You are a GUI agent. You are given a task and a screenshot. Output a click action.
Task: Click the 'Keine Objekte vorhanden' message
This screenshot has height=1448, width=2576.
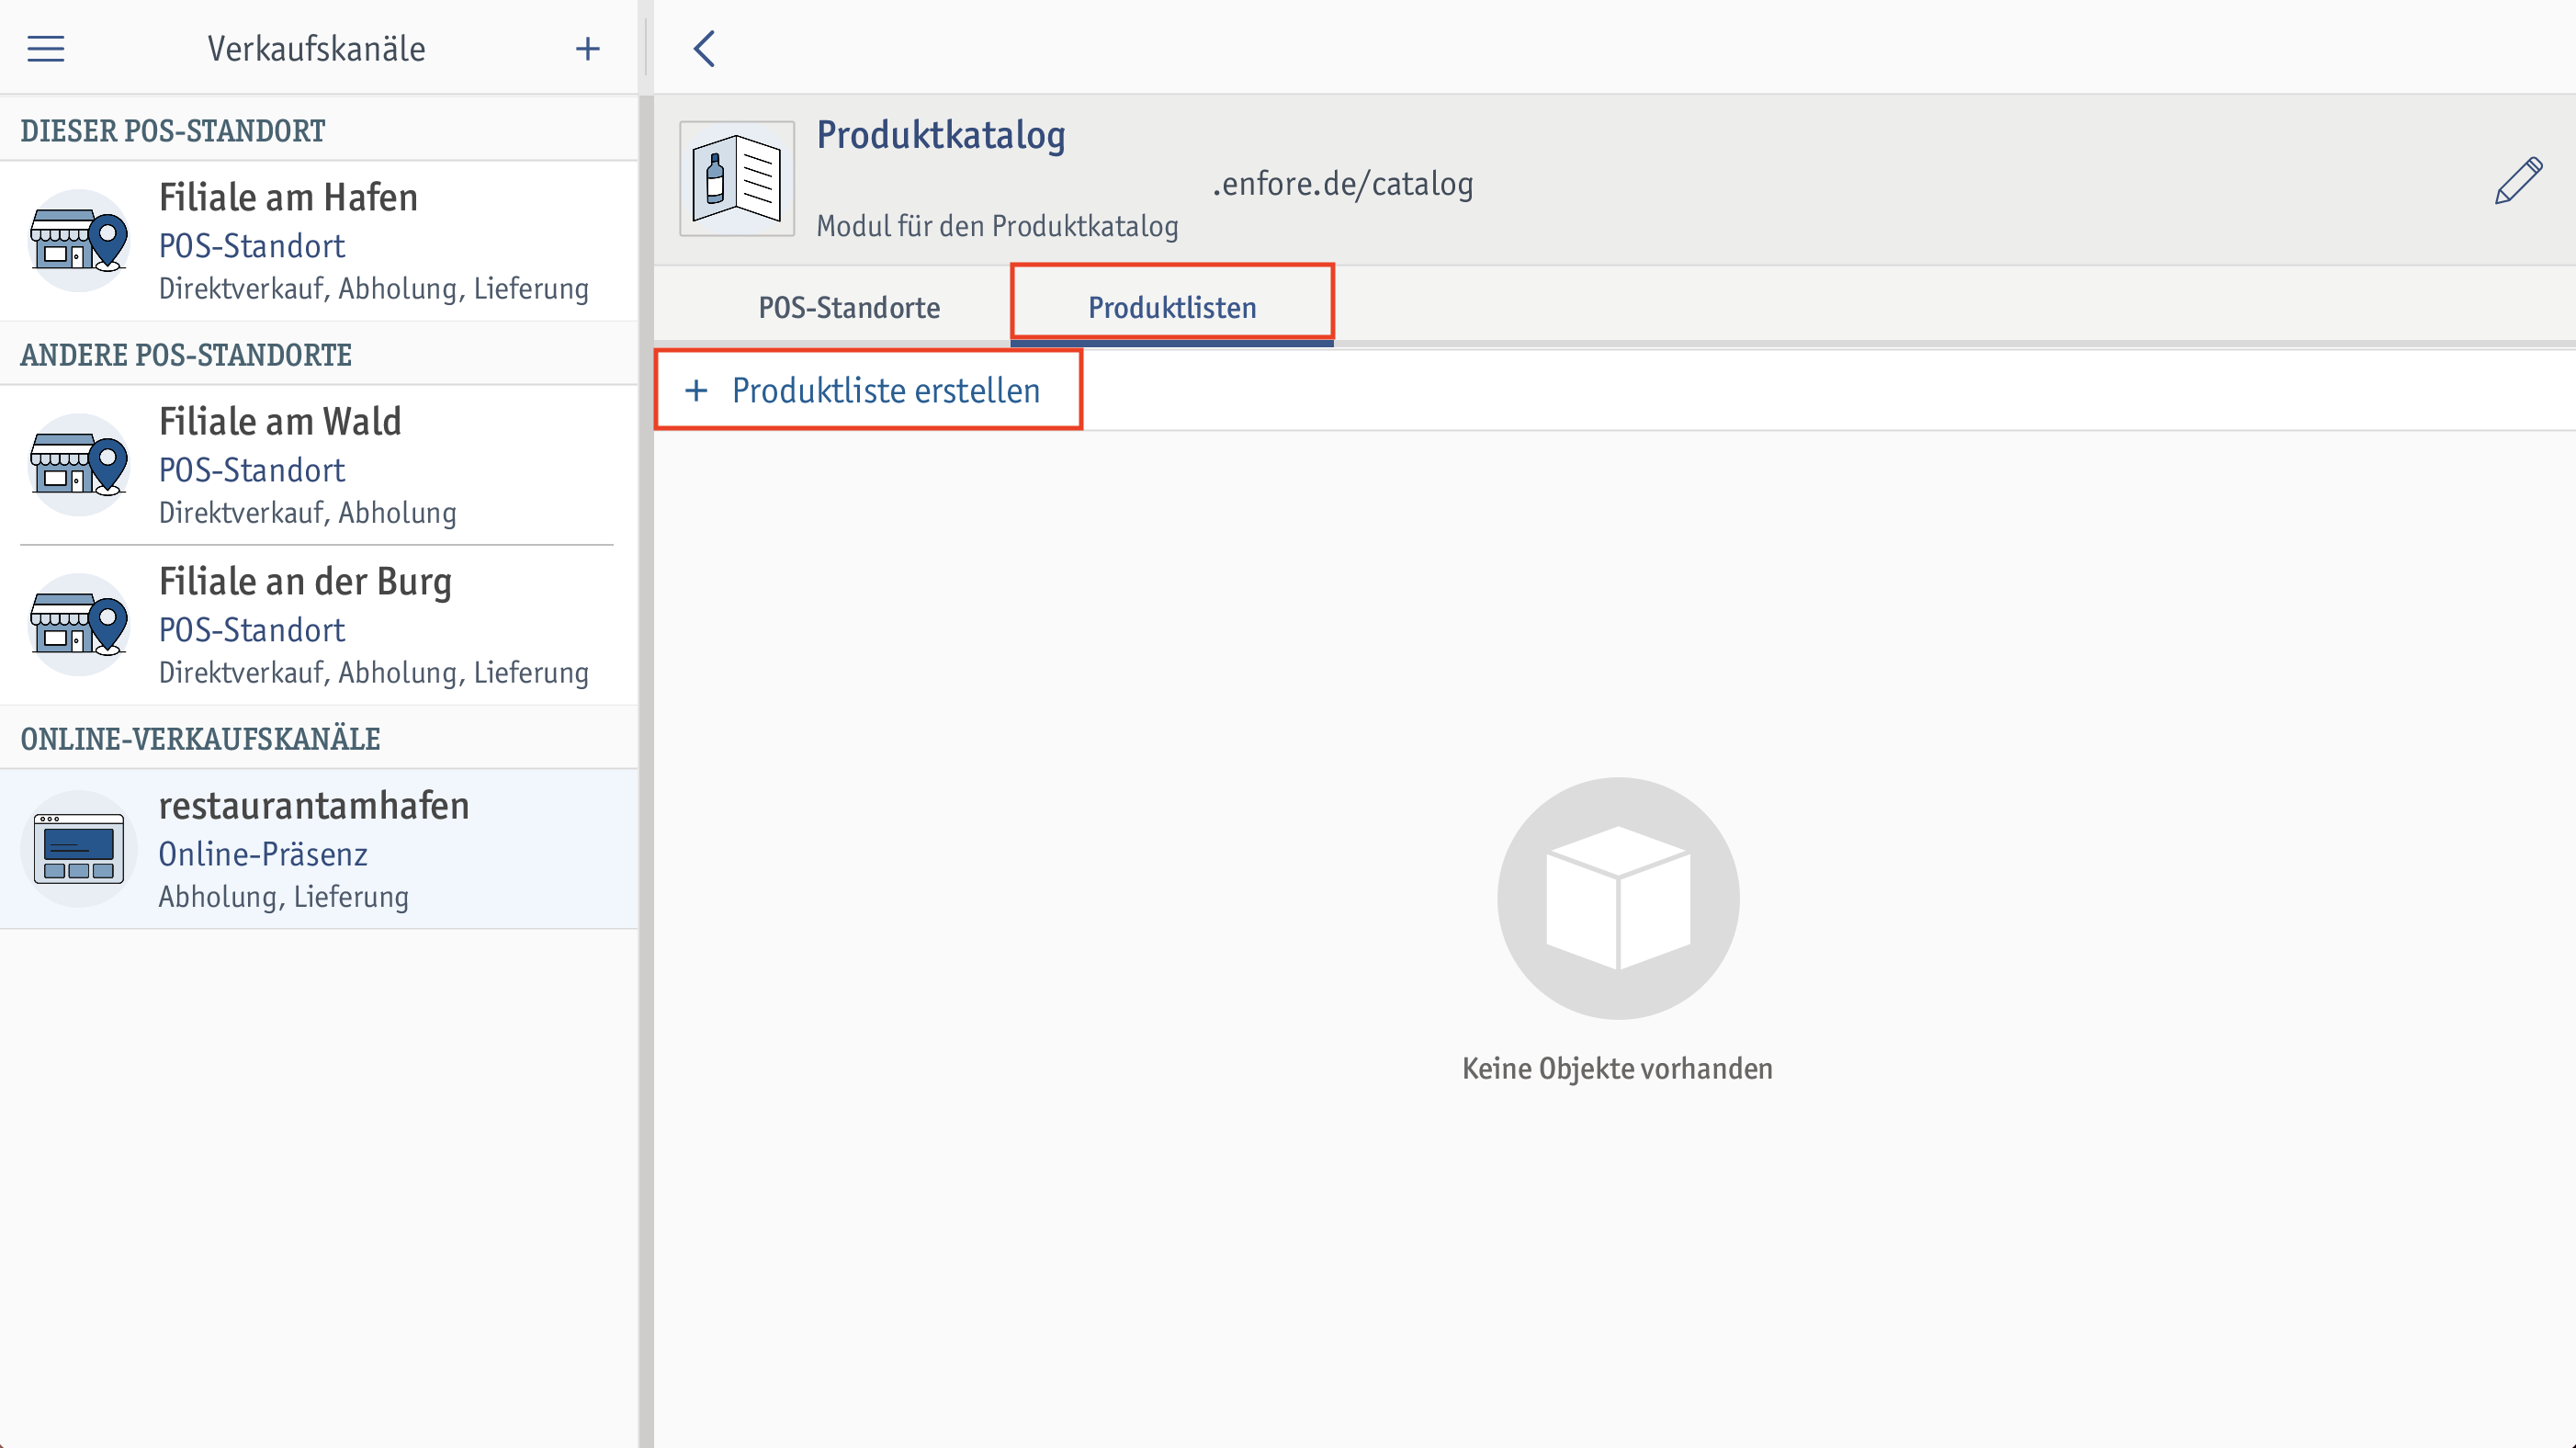(x=1617, y=1068)
